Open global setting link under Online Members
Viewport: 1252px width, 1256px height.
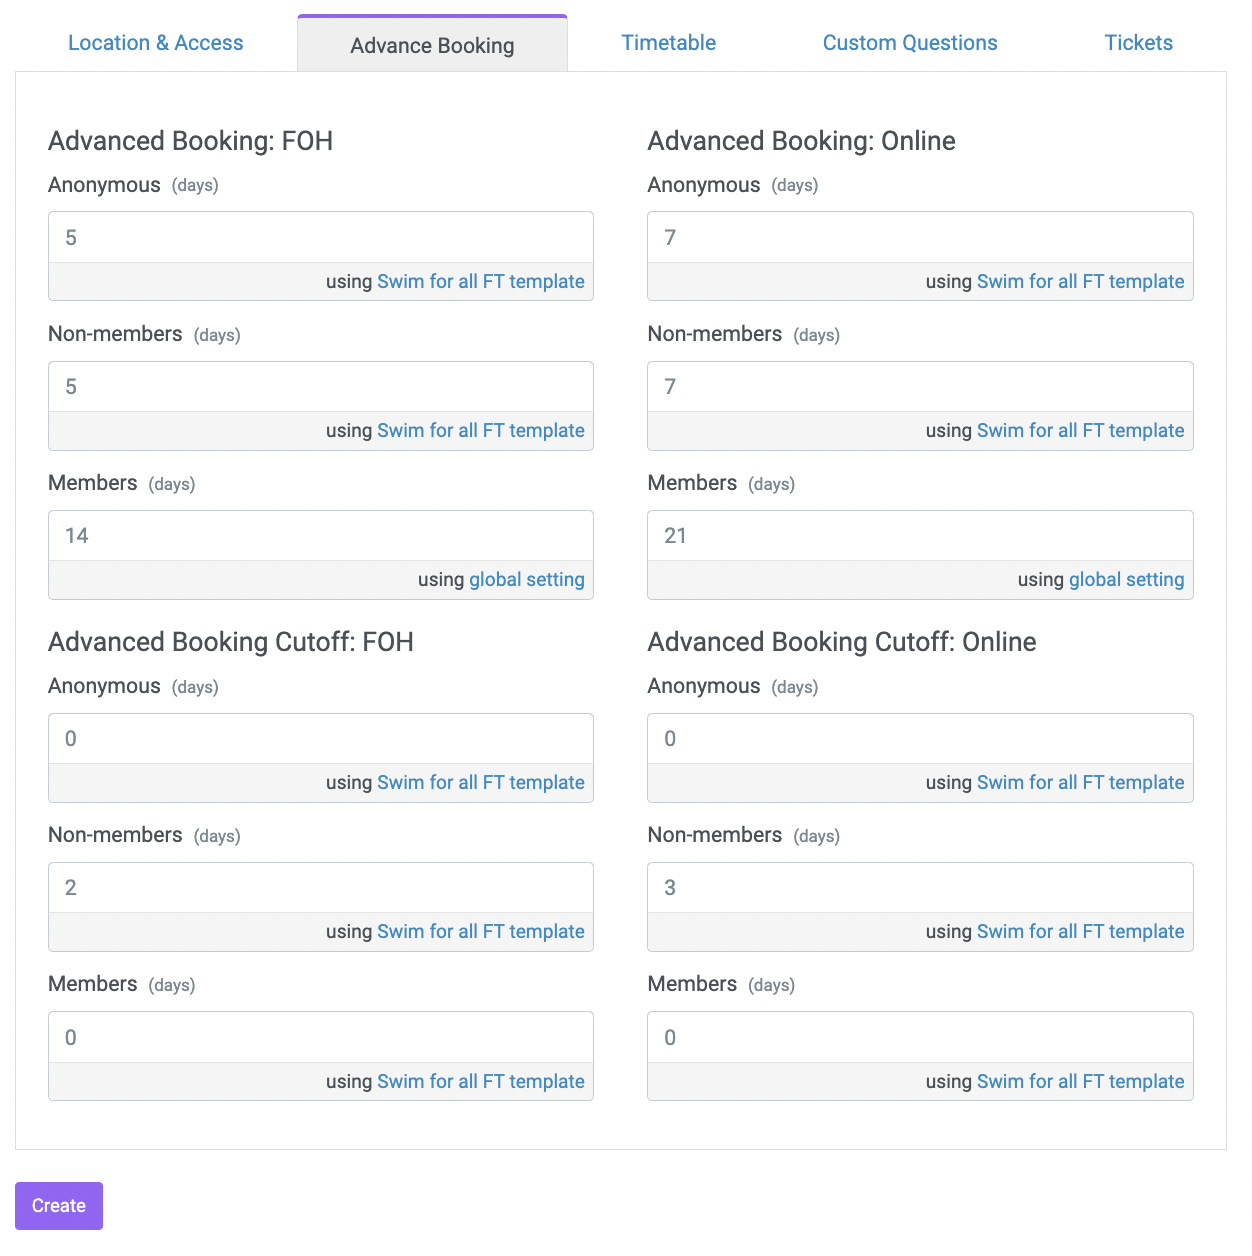1126,580
